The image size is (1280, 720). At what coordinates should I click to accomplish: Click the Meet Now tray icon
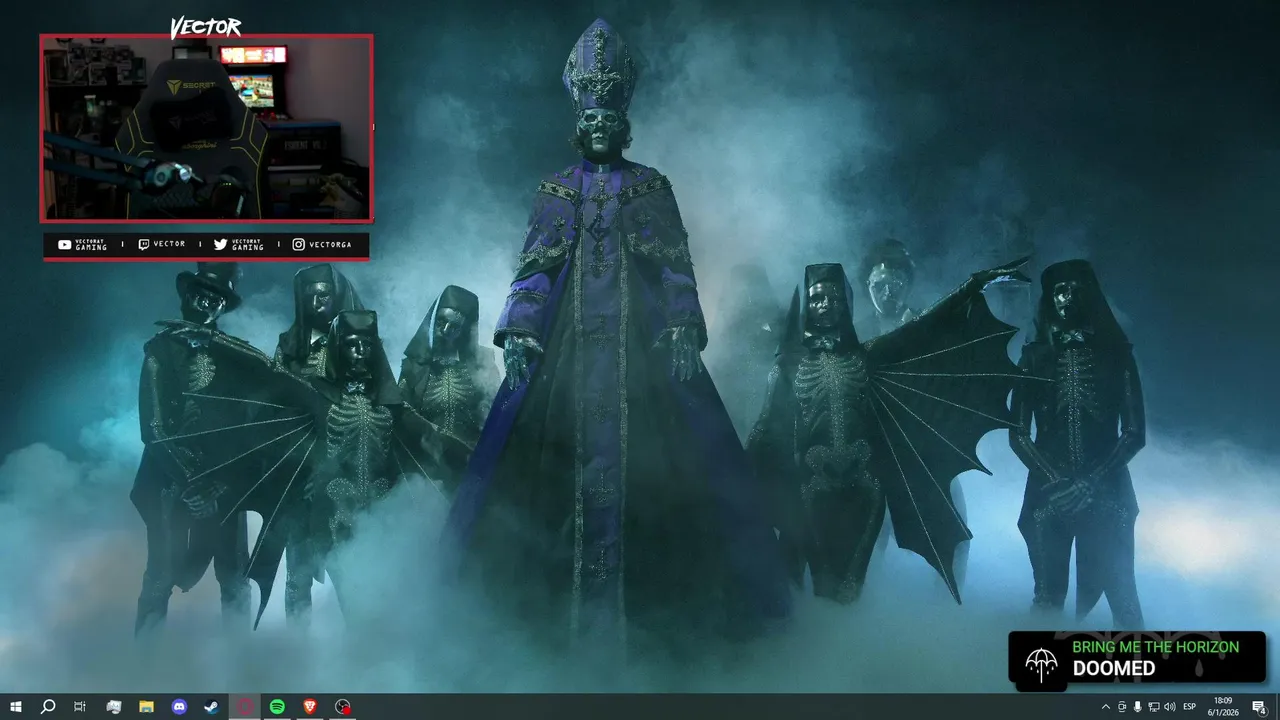1121,707
